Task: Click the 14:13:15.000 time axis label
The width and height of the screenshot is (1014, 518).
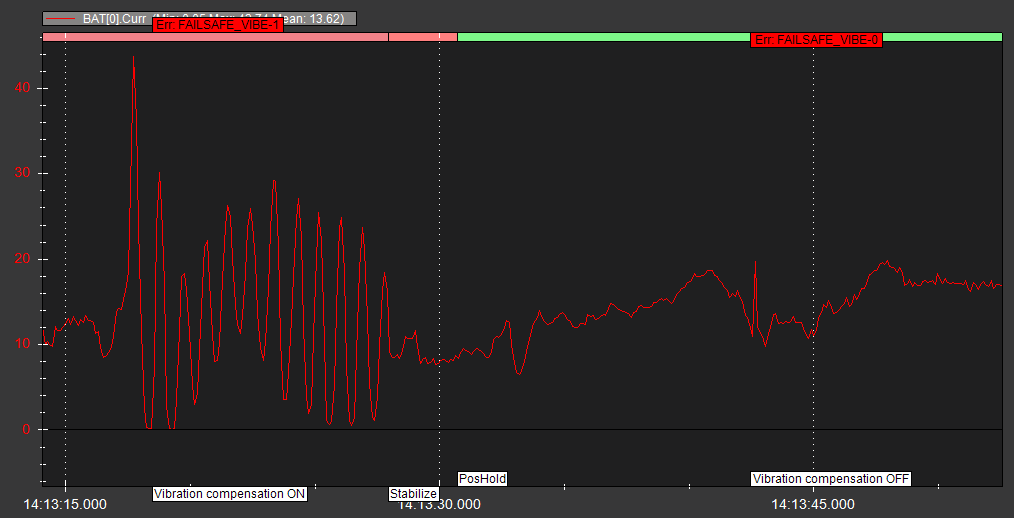Action: pyautogui.click(x=65, y=505)
